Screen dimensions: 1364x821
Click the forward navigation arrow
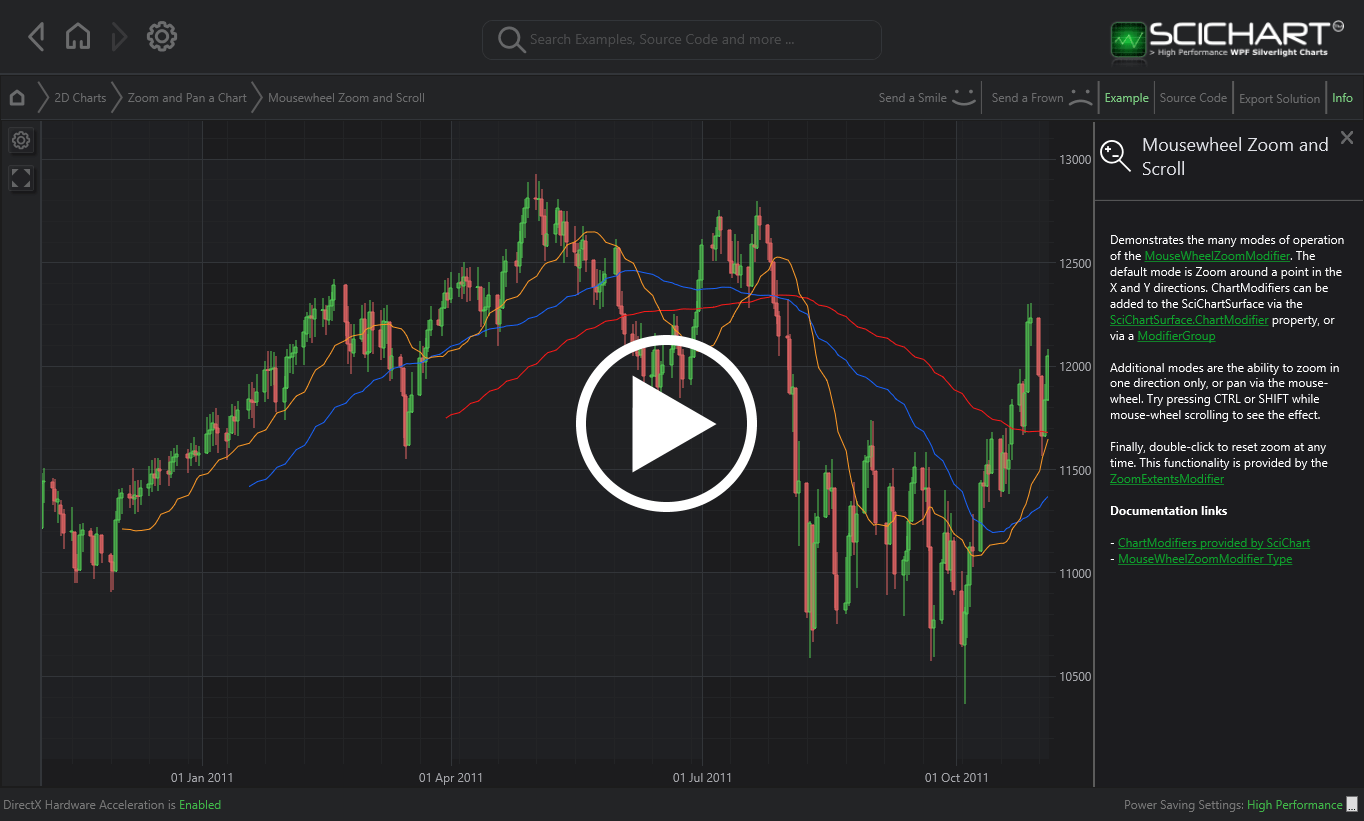click(x=118, y=36)
